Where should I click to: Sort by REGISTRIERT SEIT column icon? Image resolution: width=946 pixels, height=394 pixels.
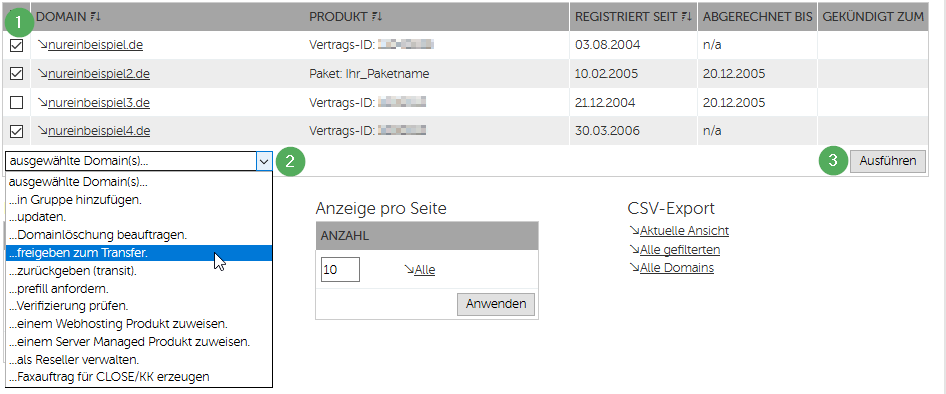(687, 17)
